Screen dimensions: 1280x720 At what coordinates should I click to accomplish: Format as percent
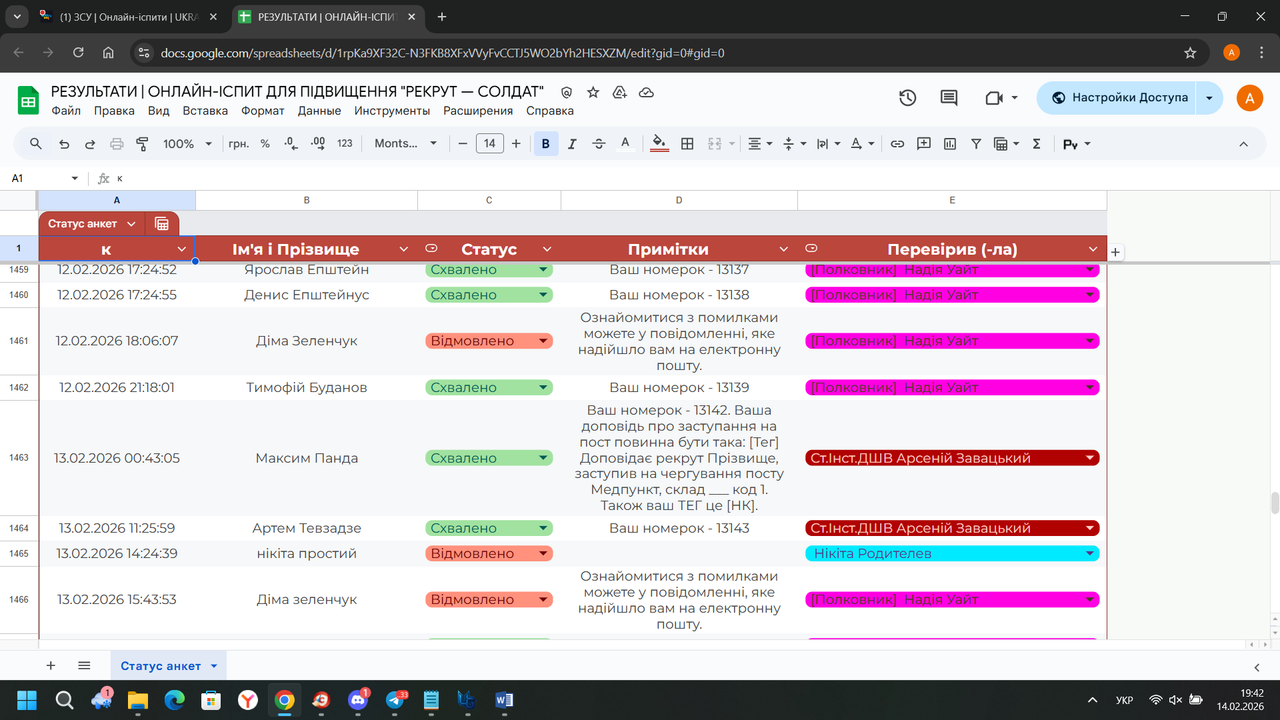tap(265, 144)
